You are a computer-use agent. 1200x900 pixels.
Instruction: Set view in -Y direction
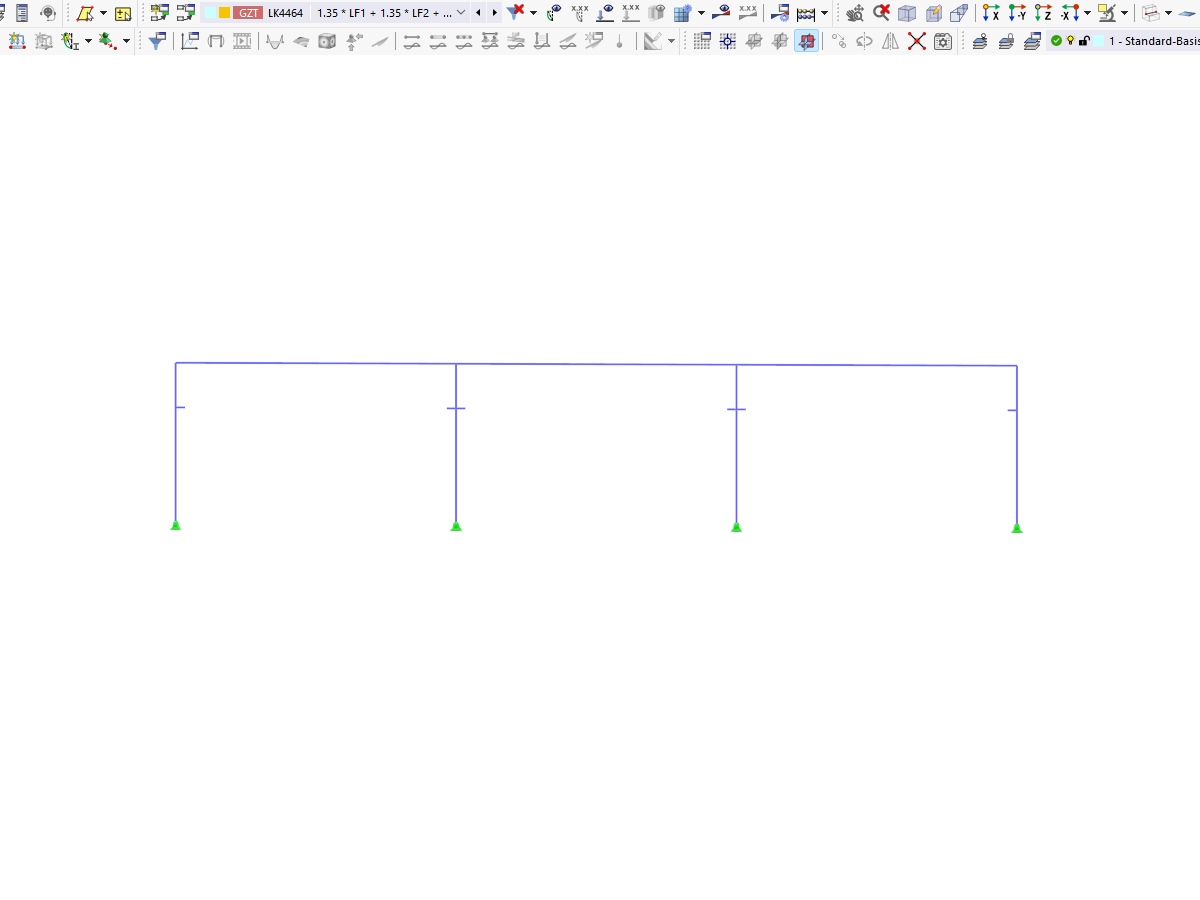tap(1016, 13)
